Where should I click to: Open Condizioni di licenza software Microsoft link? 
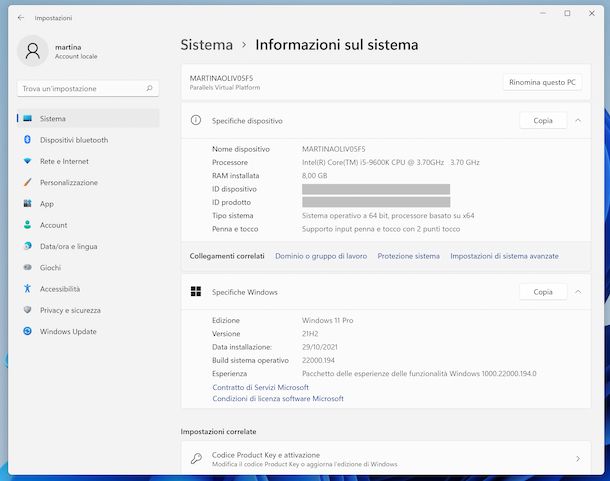[278, 398]
